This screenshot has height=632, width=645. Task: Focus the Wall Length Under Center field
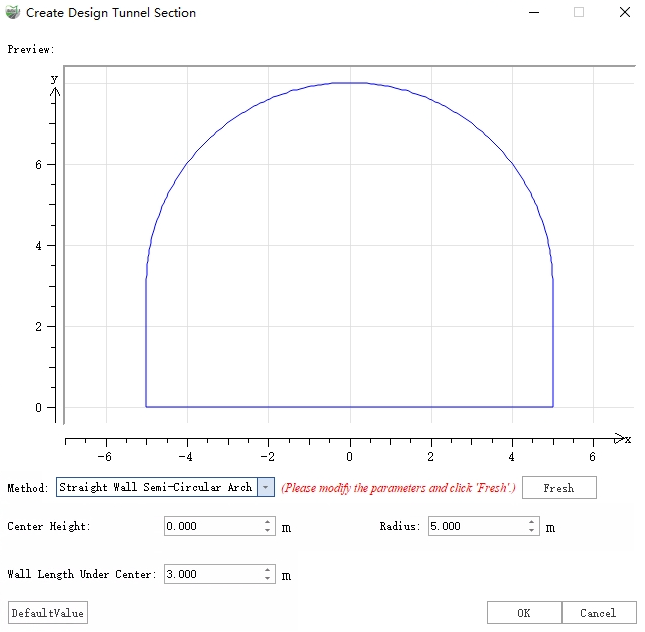click(x=211, y=574)
